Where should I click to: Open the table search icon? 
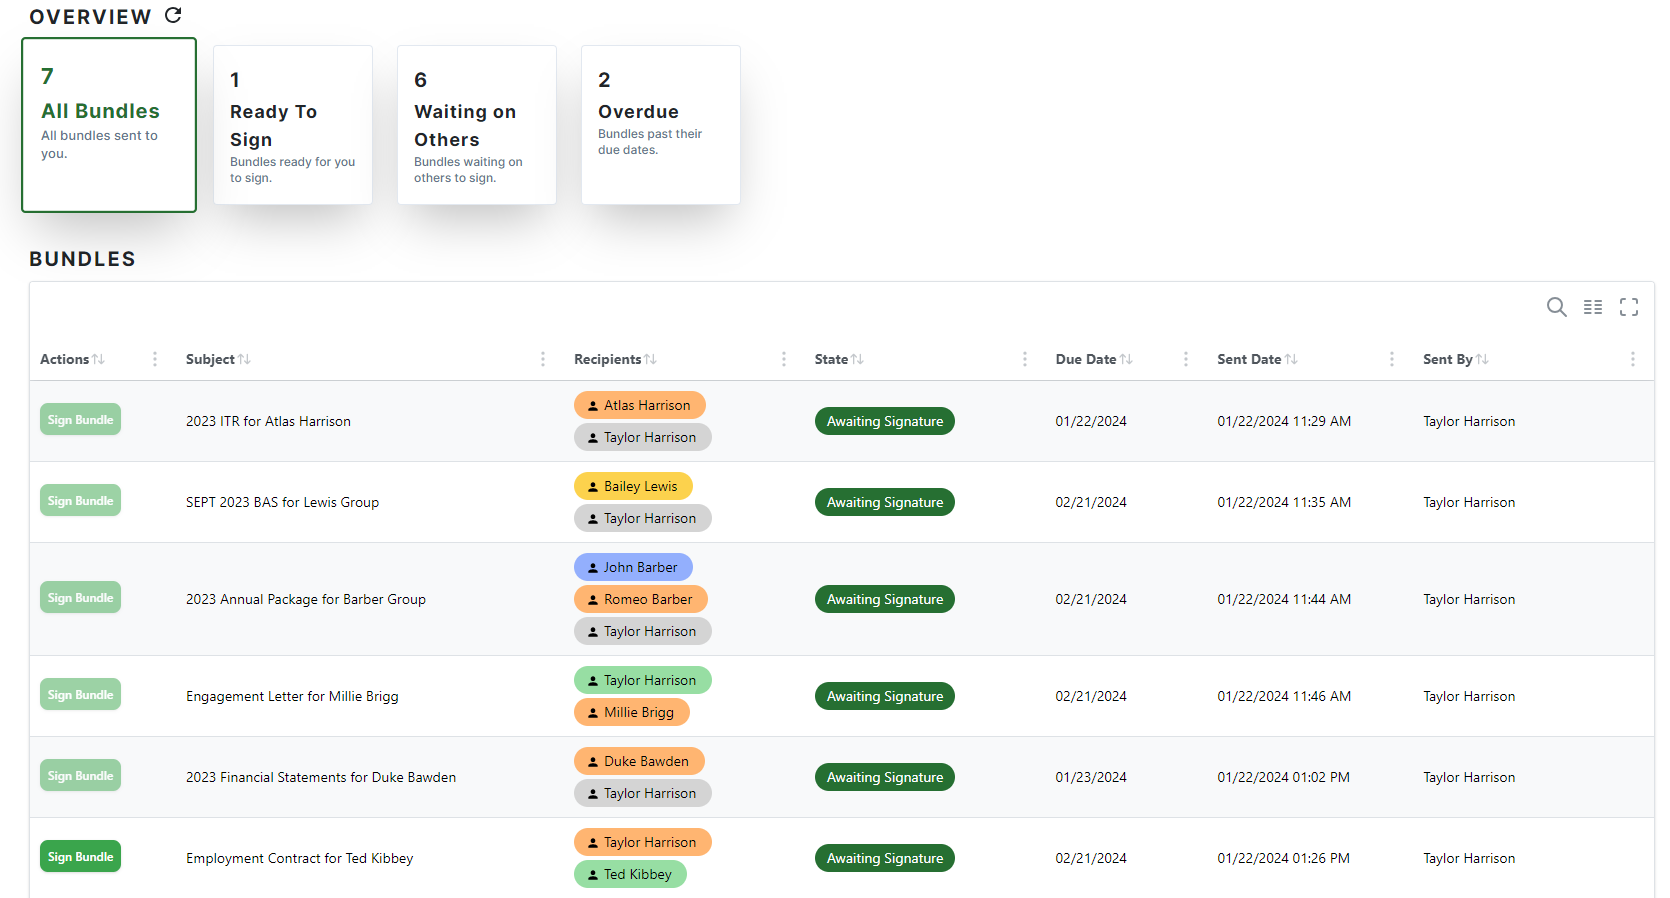1556,307
